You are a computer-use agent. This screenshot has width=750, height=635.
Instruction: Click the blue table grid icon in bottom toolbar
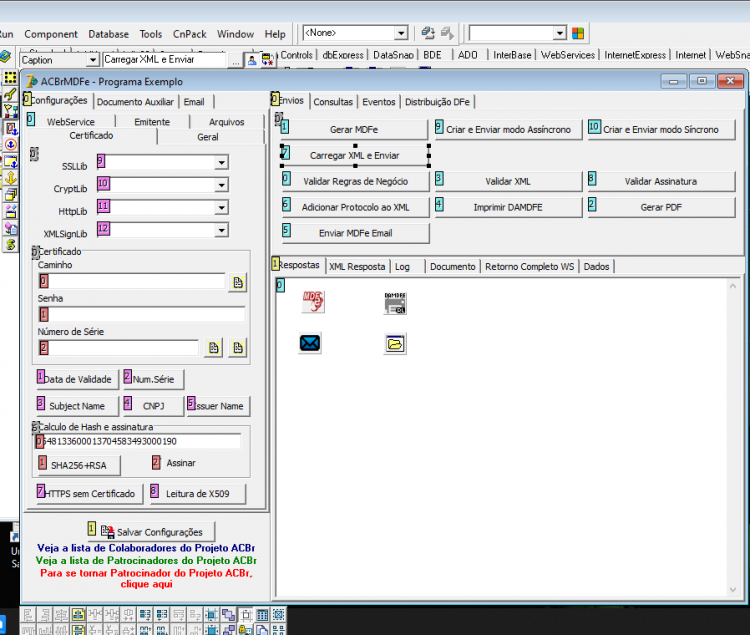(262, 614)
